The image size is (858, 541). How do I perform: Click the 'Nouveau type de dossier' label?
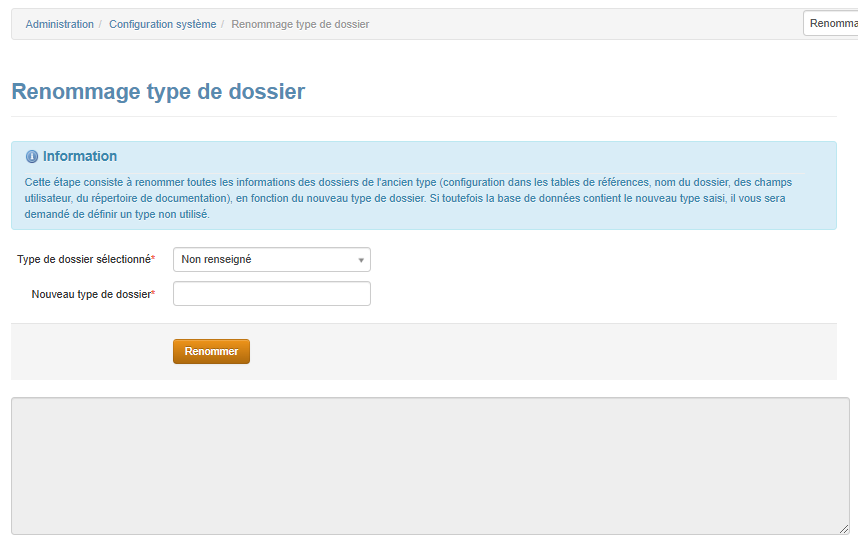click(90, 295)
